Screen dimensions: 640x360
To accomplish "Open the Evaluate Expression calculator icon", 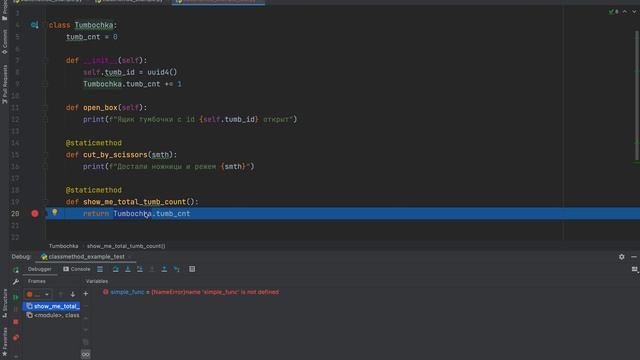I will (192, 269).
